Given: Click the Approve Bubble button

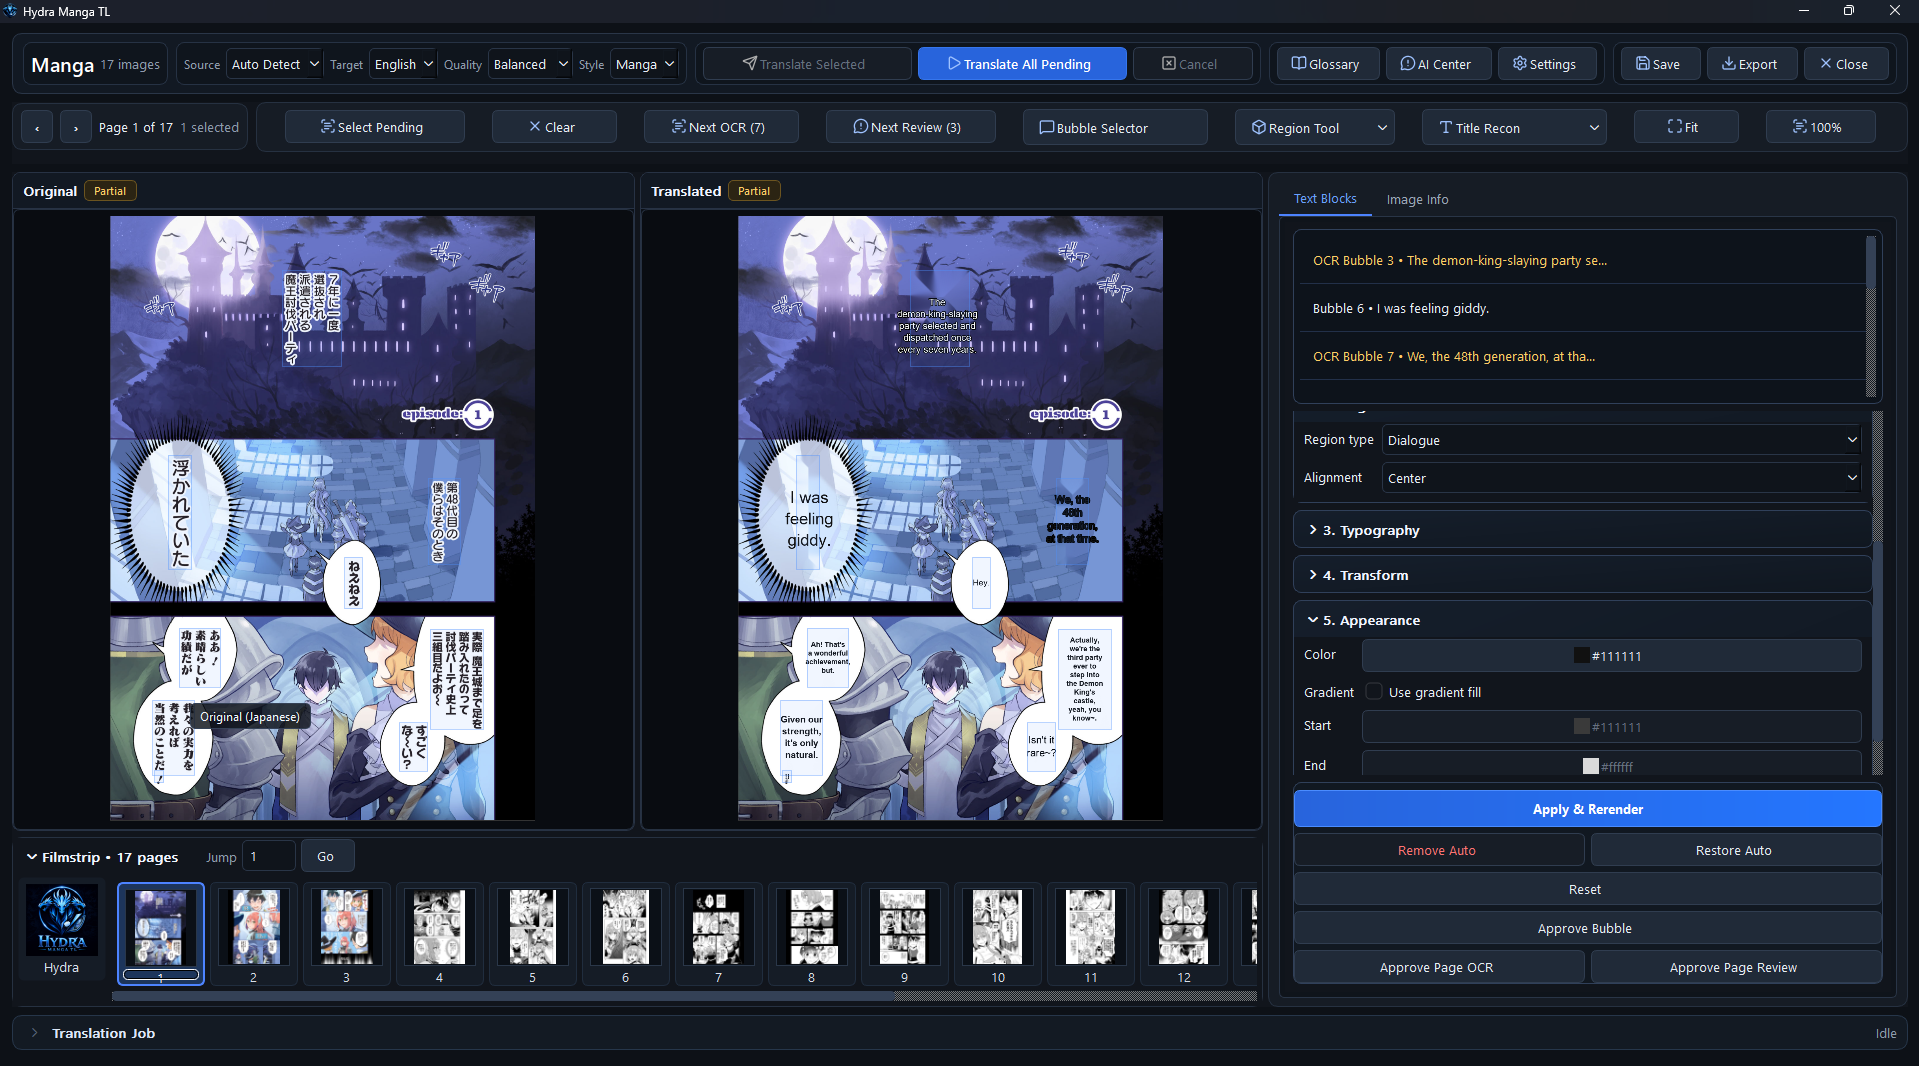Looking at the screenshot, I should (1587, 928).
